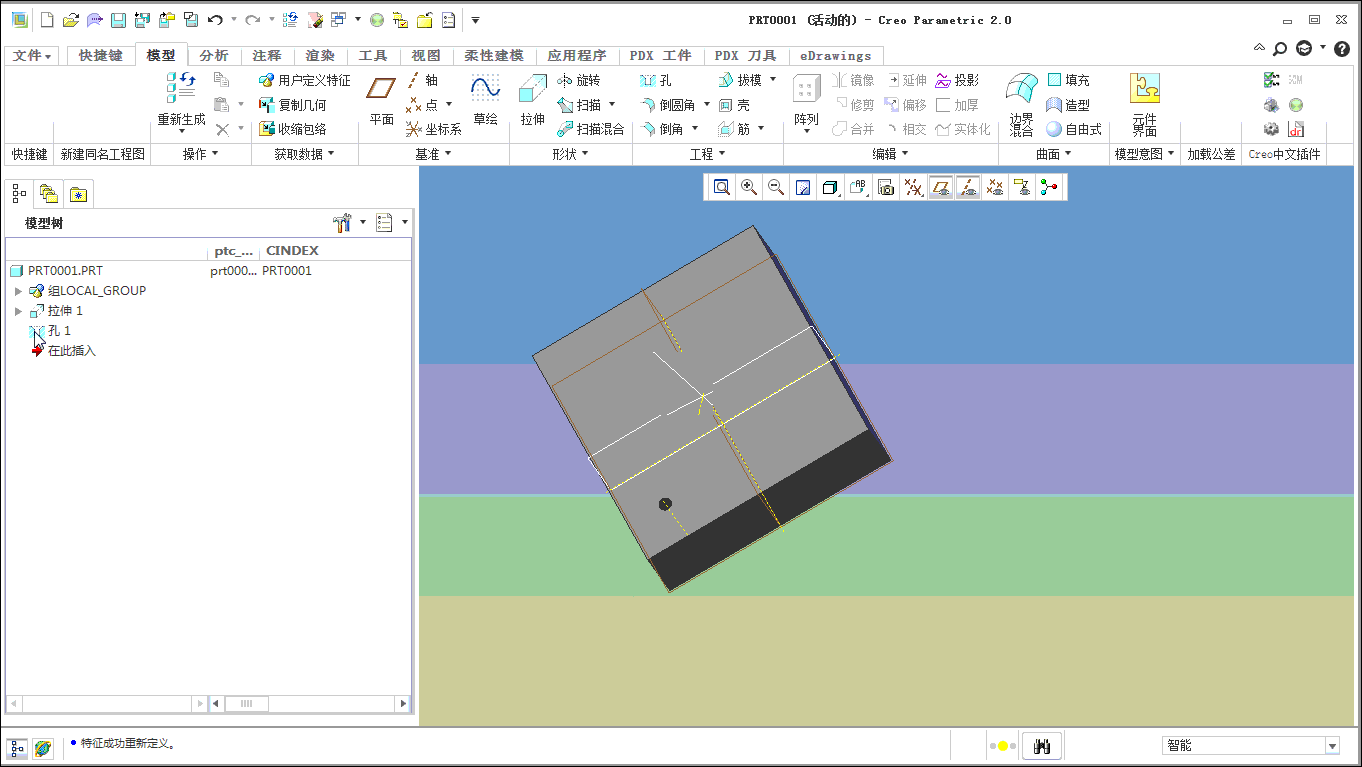Toggle model tree pane icon in status bar
The height and width of the screenshot is (767, 1362).
[17, 747]
